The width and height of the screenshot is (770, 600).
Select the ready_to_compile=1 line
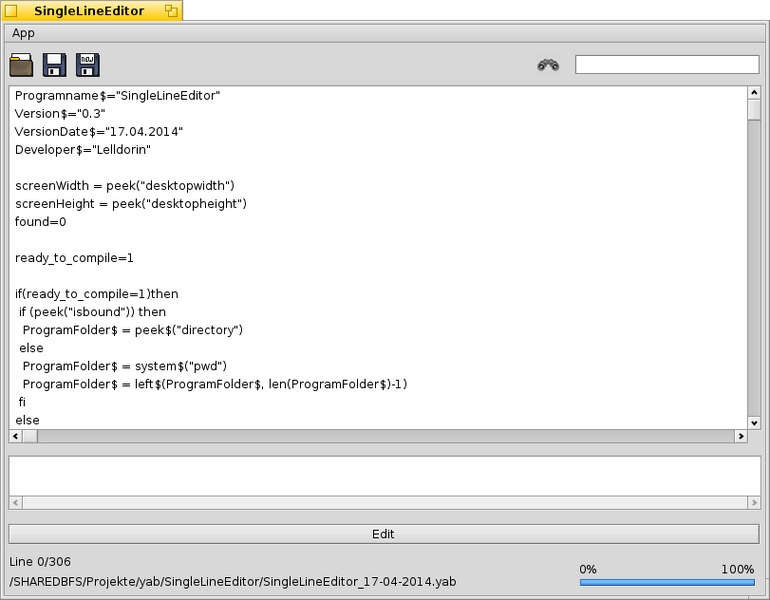coord(74,258)
